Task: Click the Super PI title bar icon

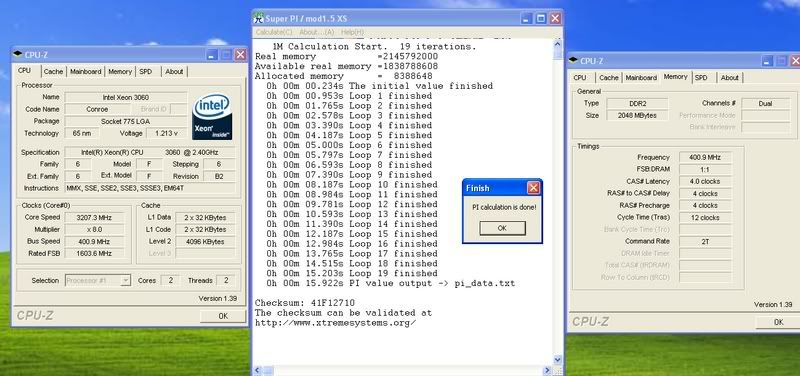Action: pyautogui.click(x=259, y=18)
